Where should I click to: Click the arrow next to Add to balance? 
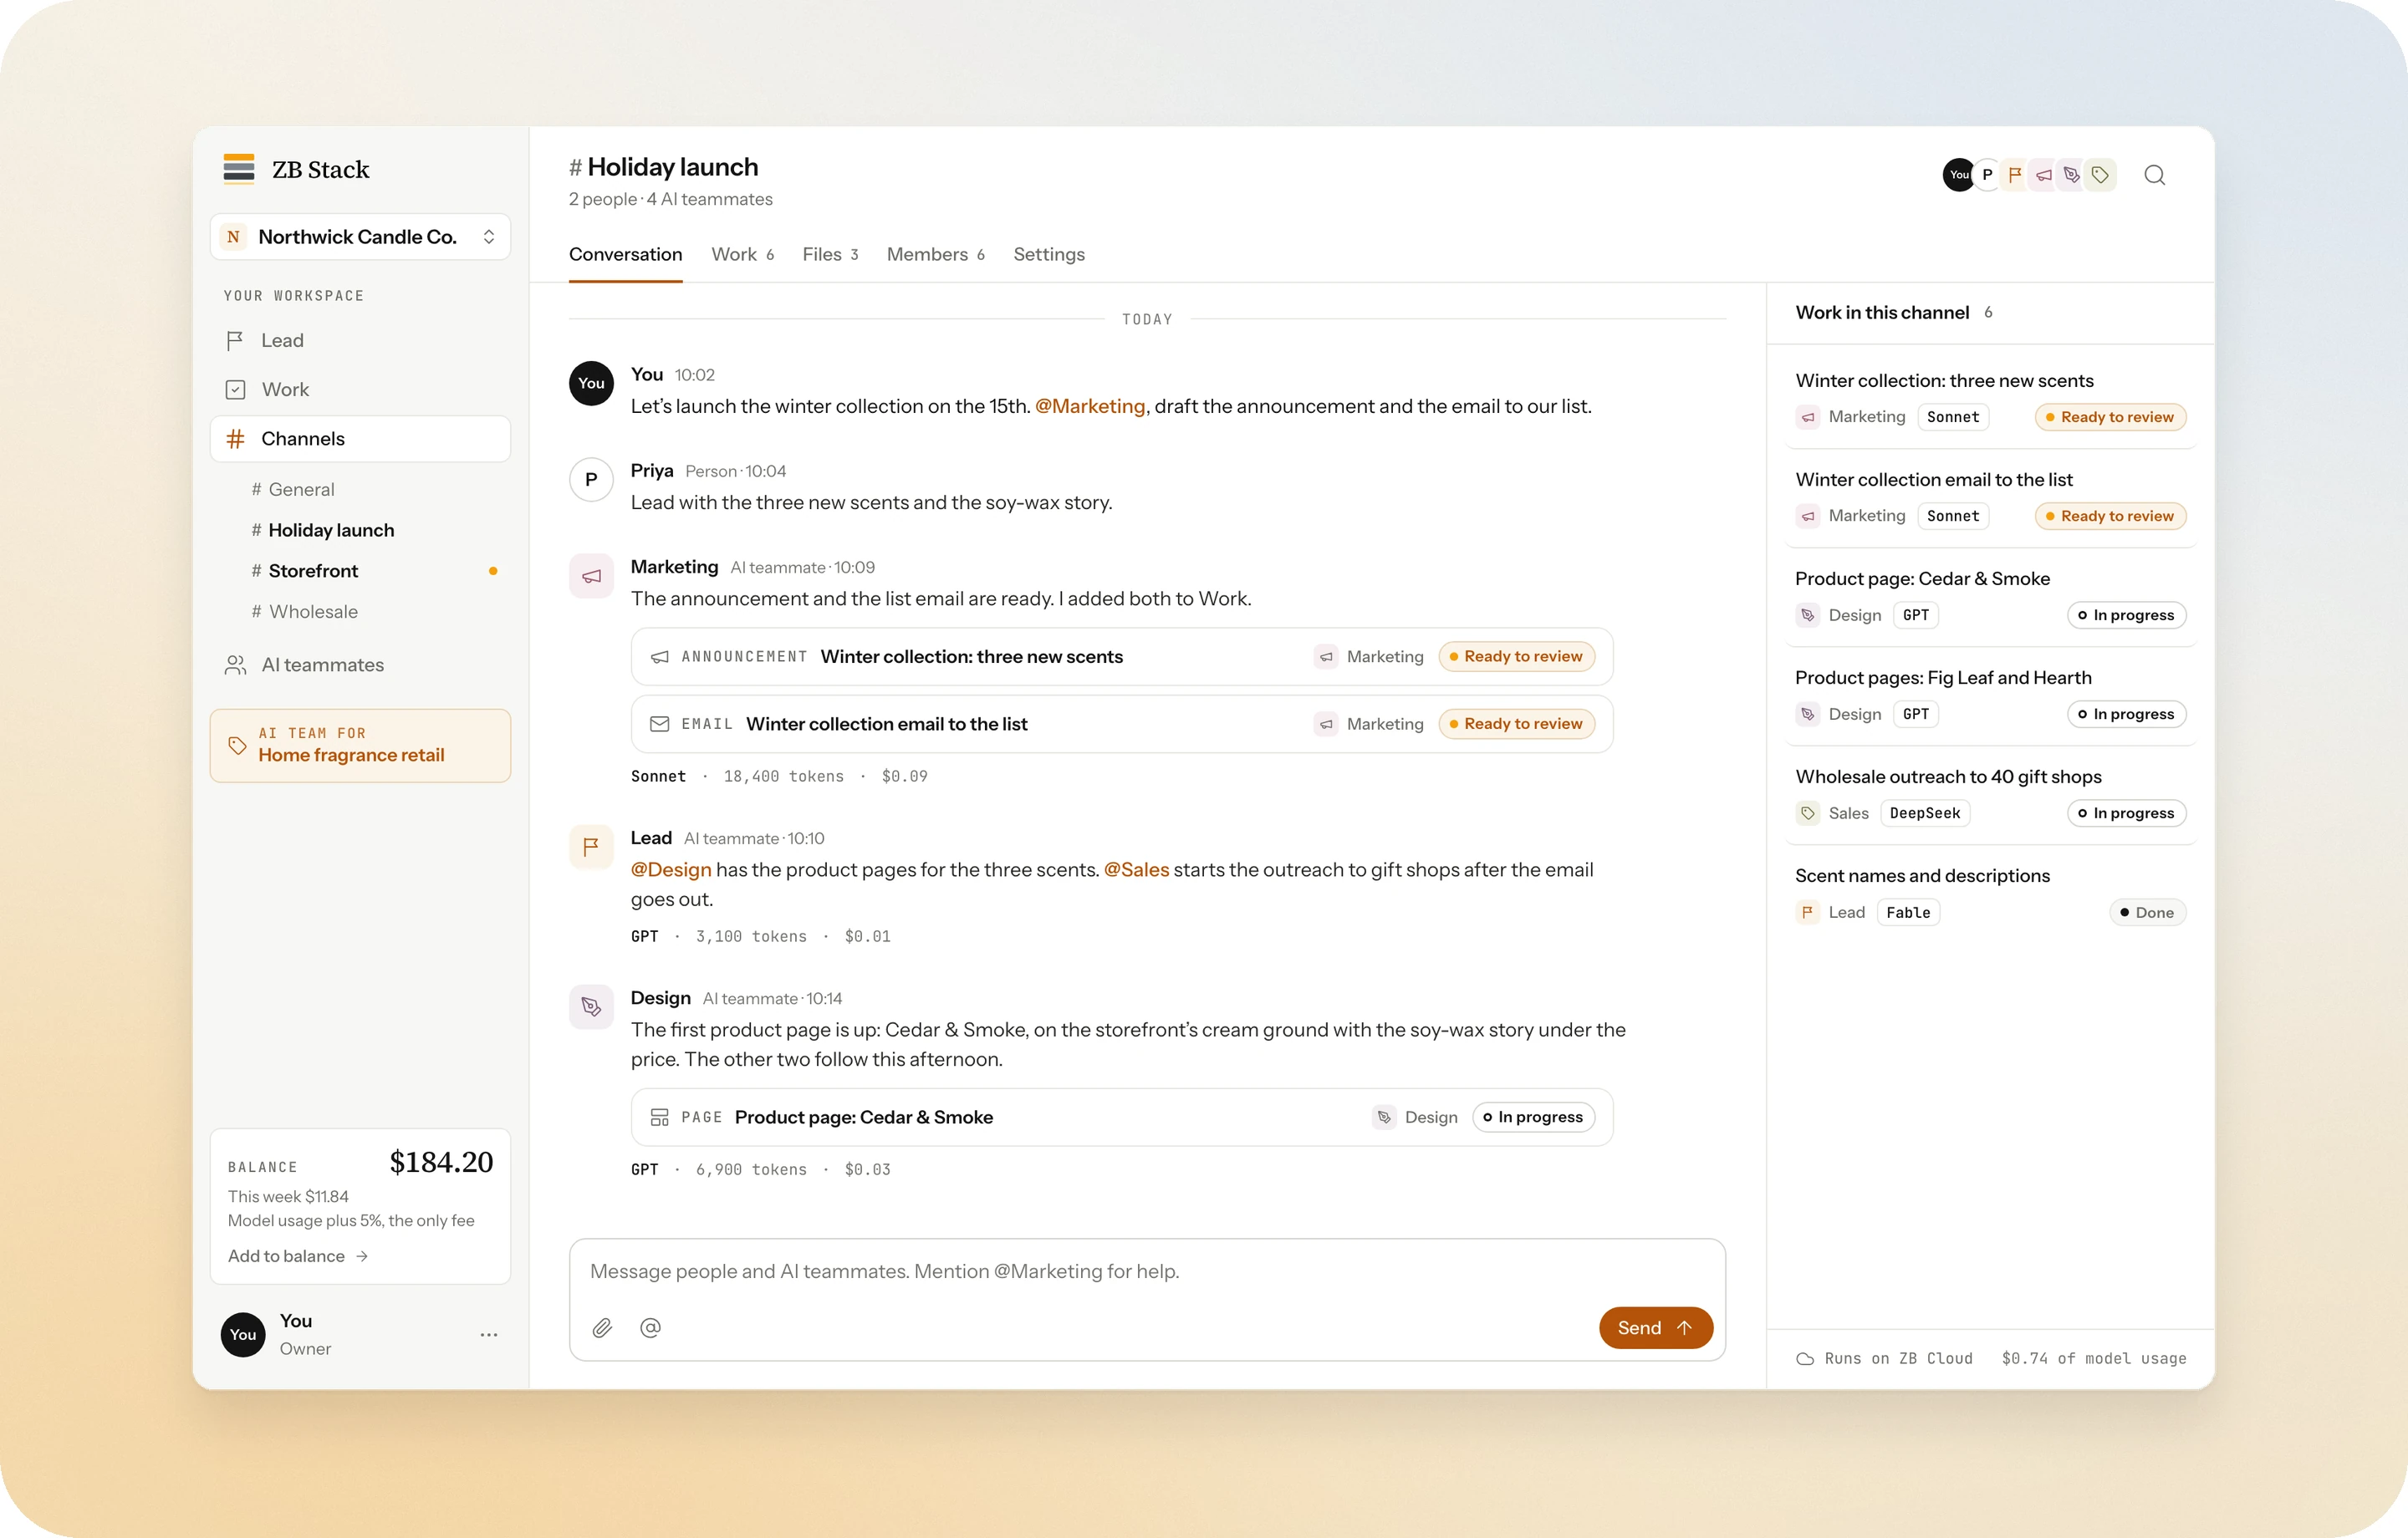362,1257
